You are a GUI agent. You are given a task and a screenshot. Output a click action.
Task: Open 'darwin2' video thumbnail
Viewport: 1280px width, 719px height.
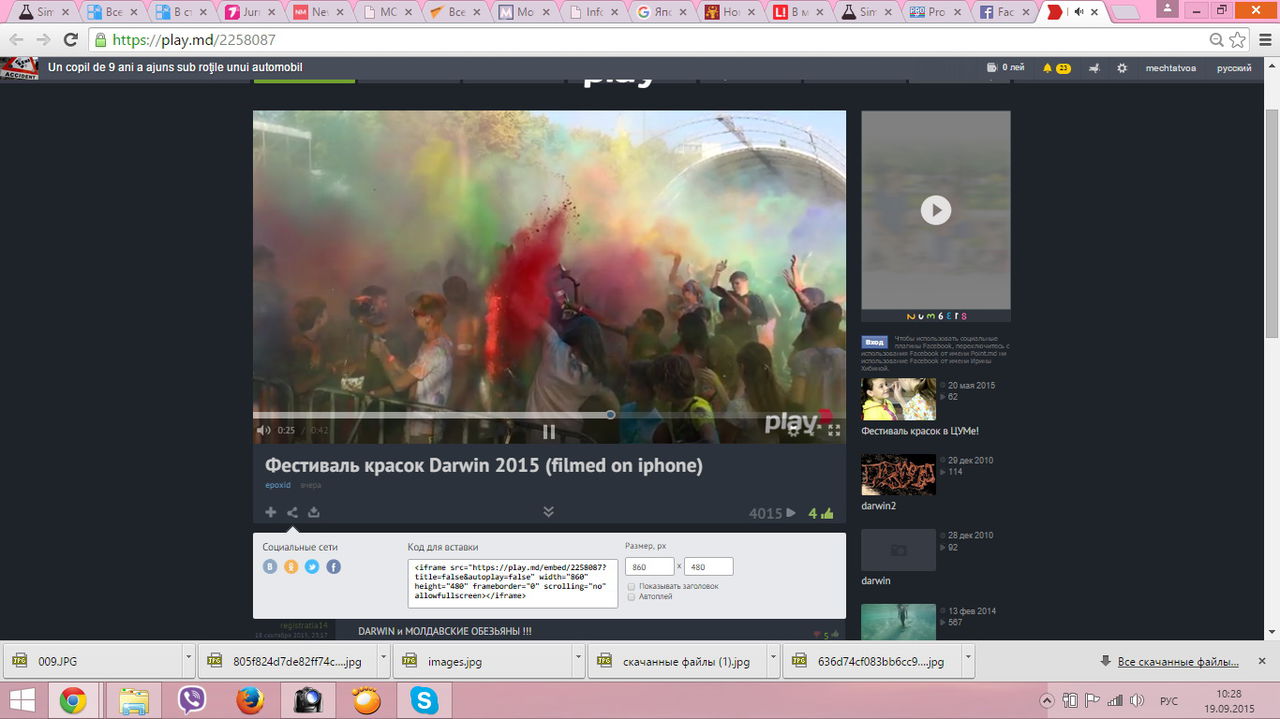[x=898, y=474]
